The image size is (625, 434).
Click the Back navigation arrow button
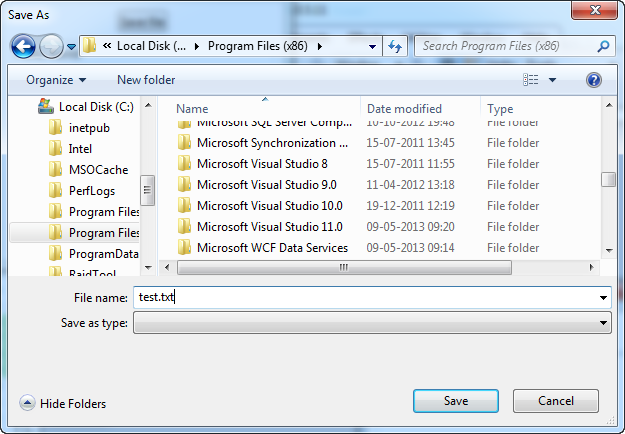pos(24,46)
